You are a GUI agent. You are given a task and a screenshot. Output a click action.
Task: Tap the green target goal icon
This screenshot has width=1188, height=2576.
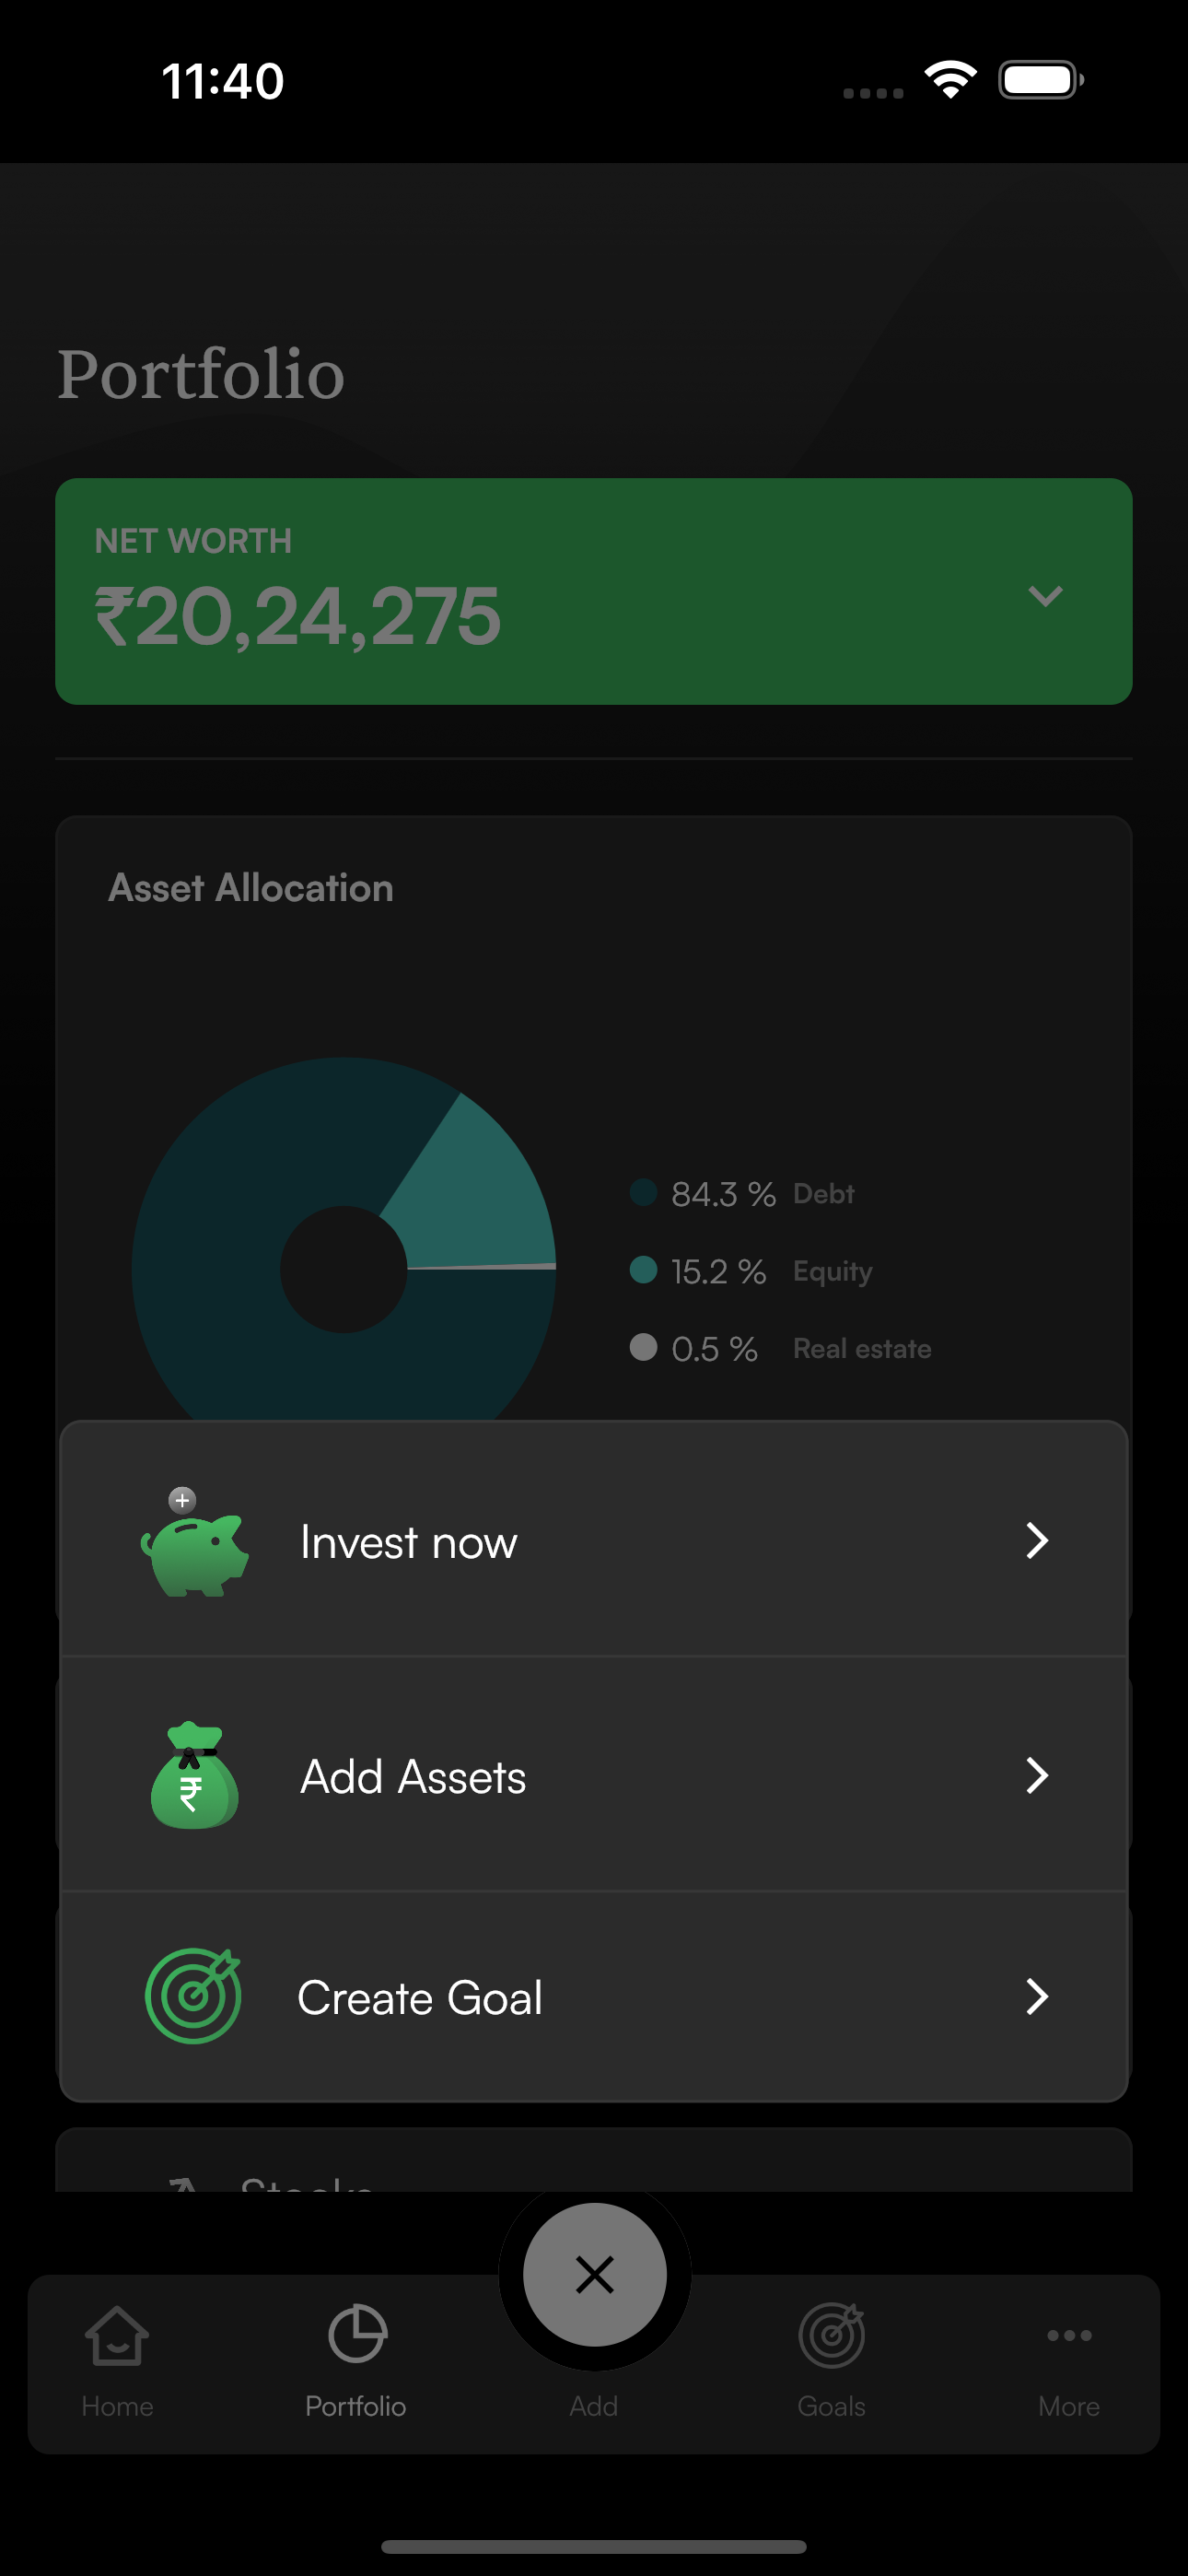pos(194,1996)
